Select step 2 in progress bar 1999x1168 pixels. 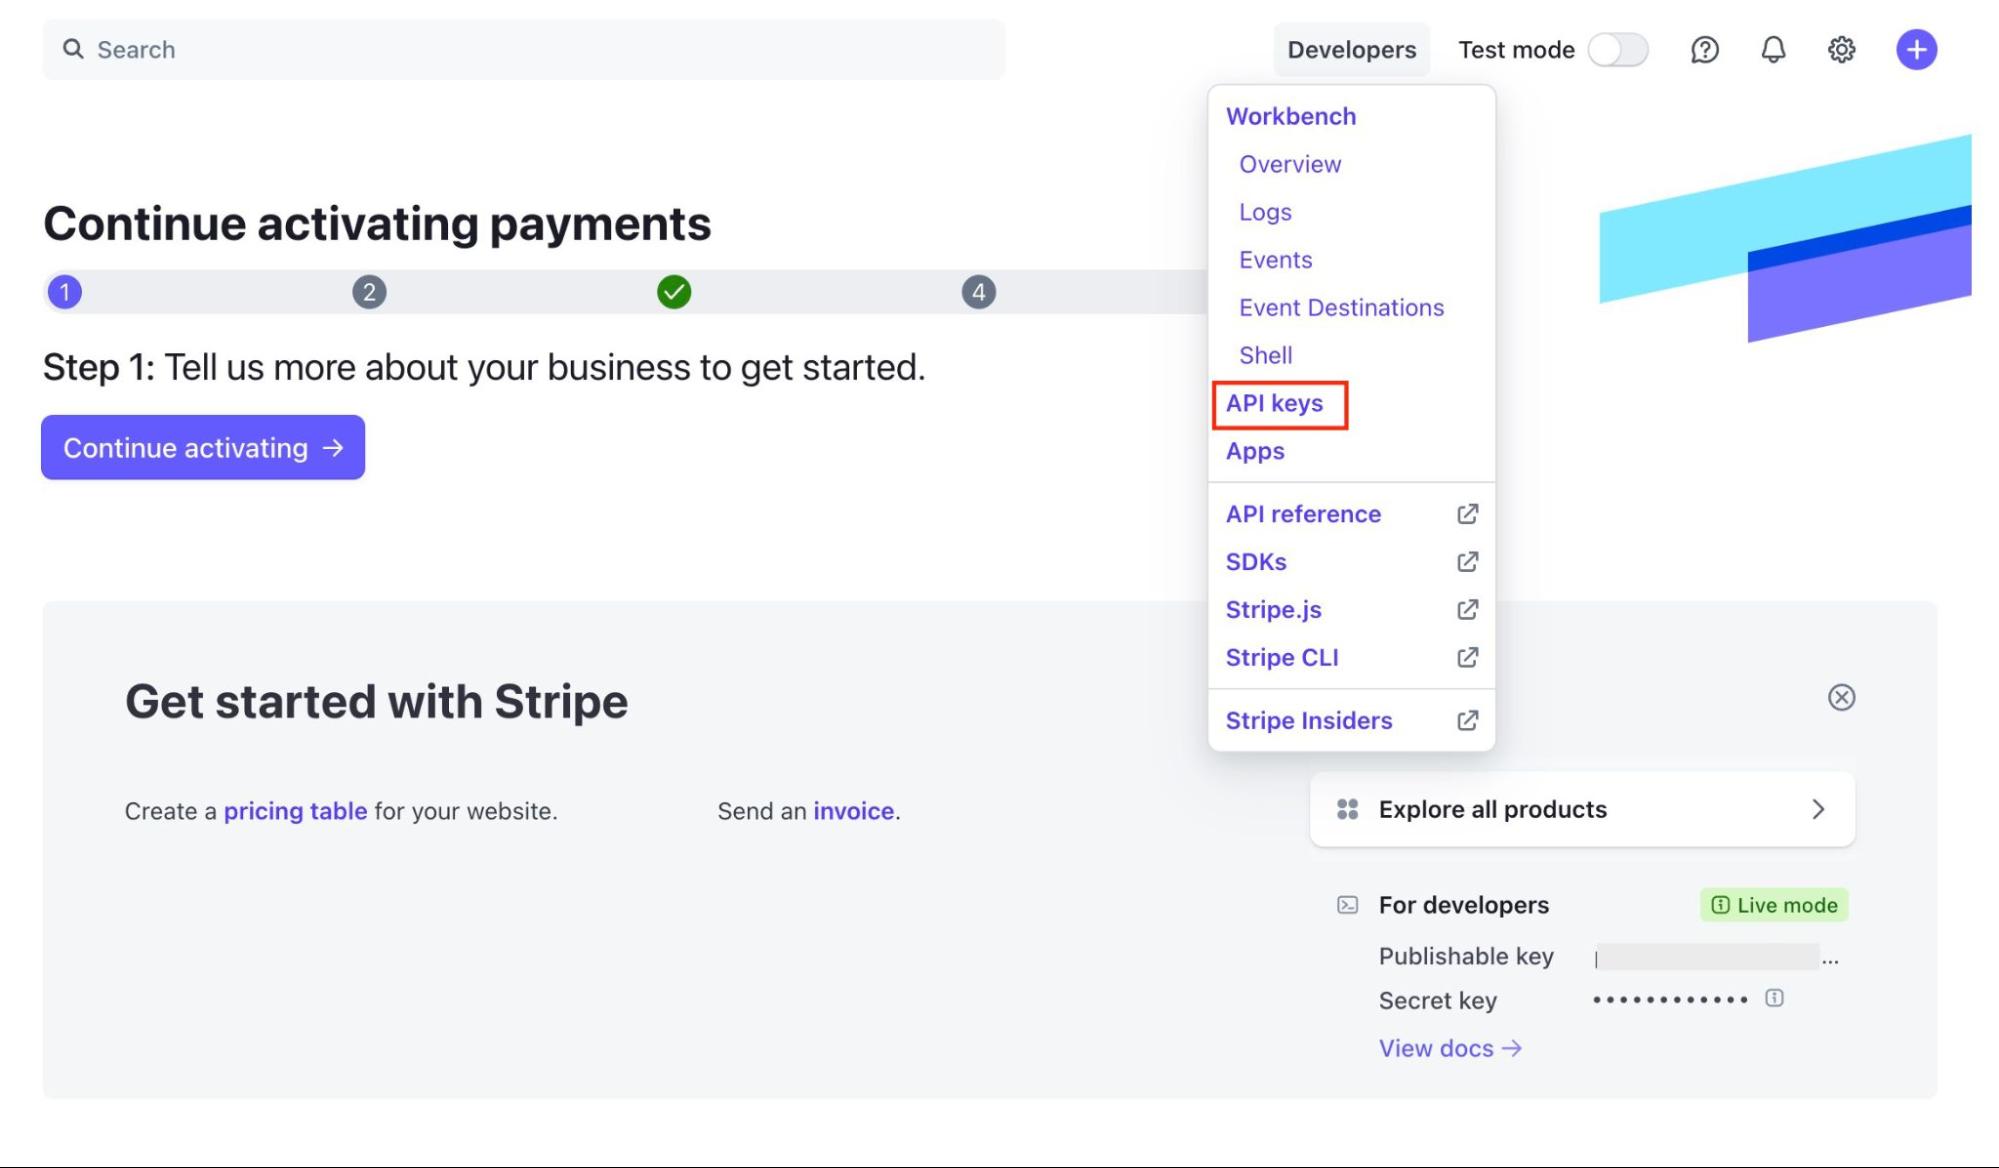[369, 292]
